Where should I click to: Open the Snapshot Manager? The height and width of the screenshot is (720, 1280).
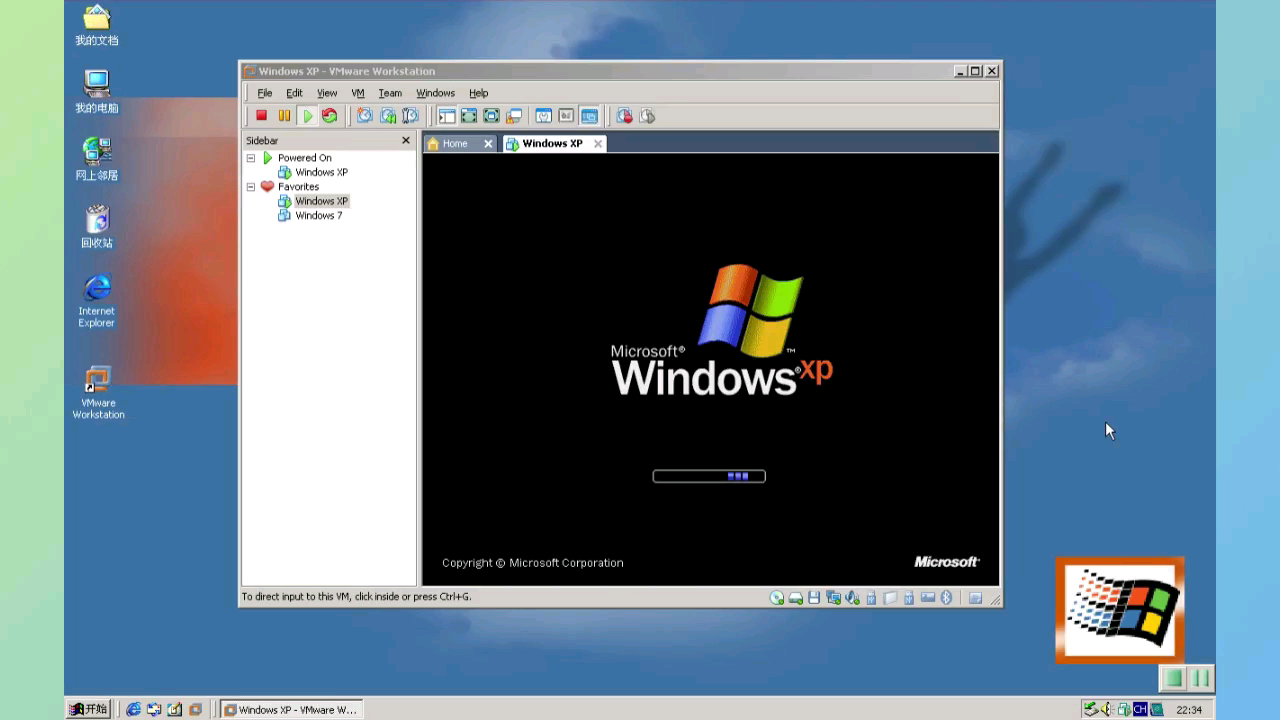tap(410, 116)
